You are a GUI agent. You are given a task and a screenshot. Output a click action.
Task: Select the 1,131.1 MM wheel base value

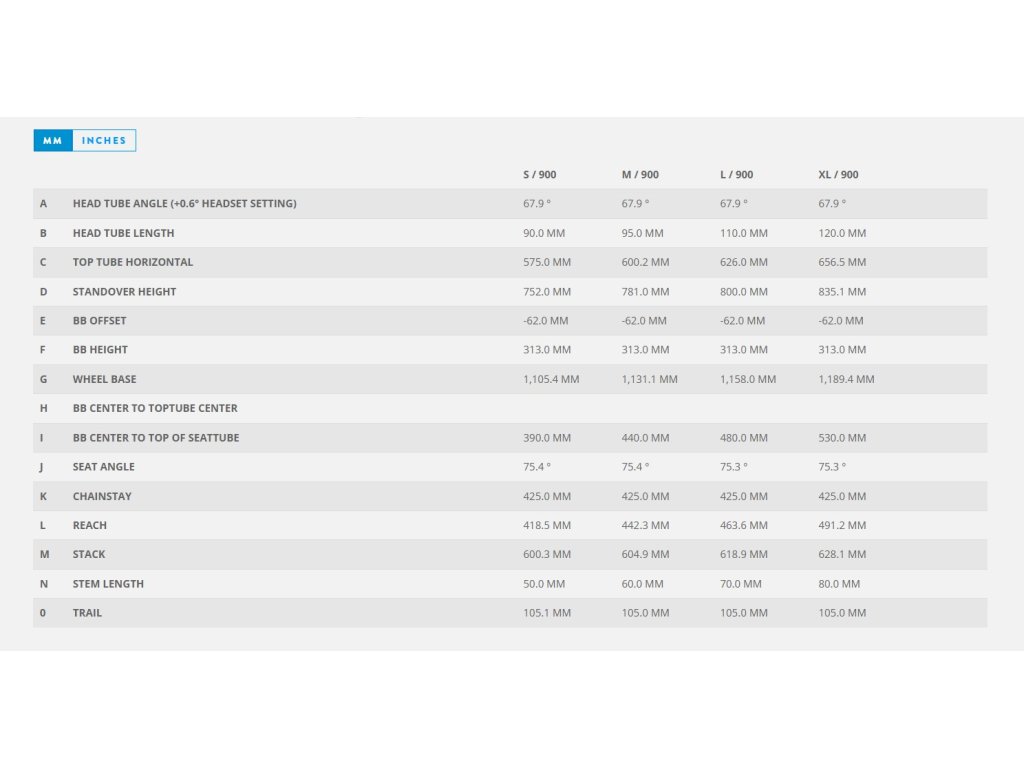coord(650,379)
